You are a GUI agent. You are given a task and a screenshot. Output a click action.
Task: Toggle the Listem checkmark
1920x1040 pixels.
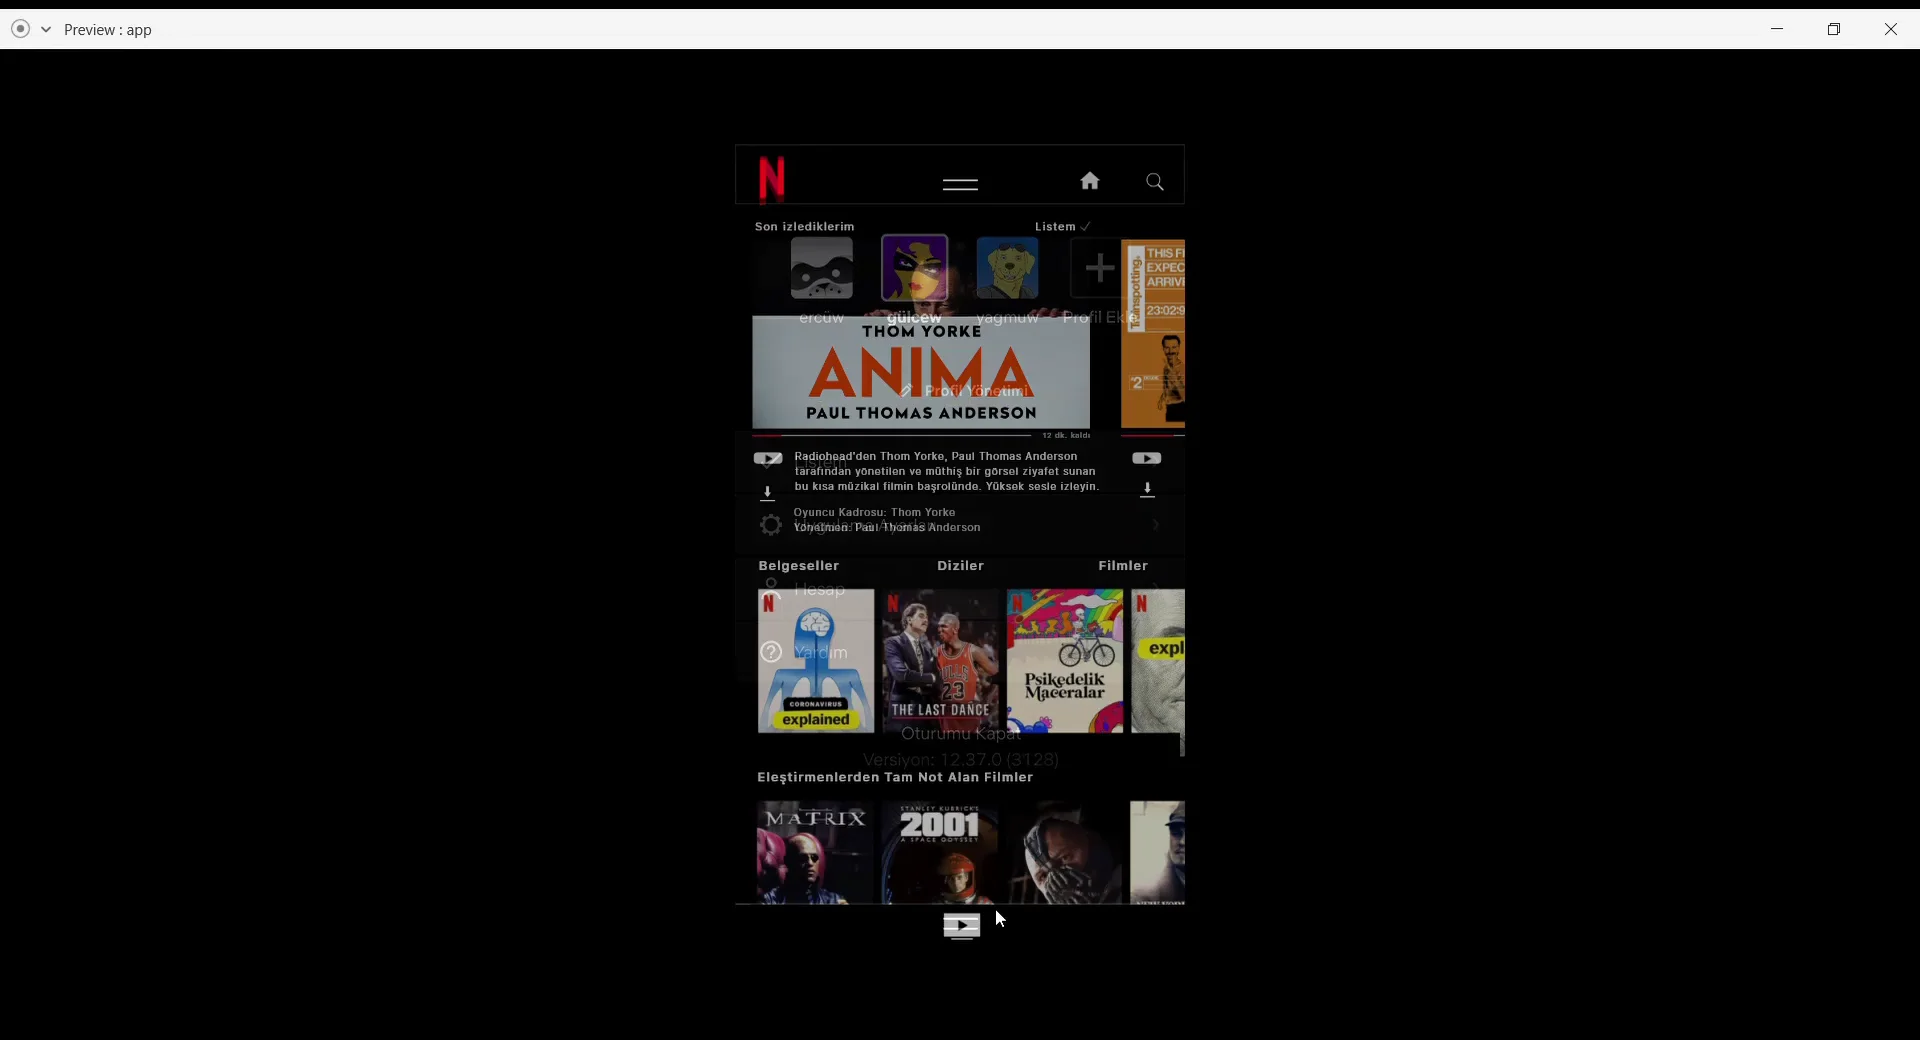[1086, 227]
